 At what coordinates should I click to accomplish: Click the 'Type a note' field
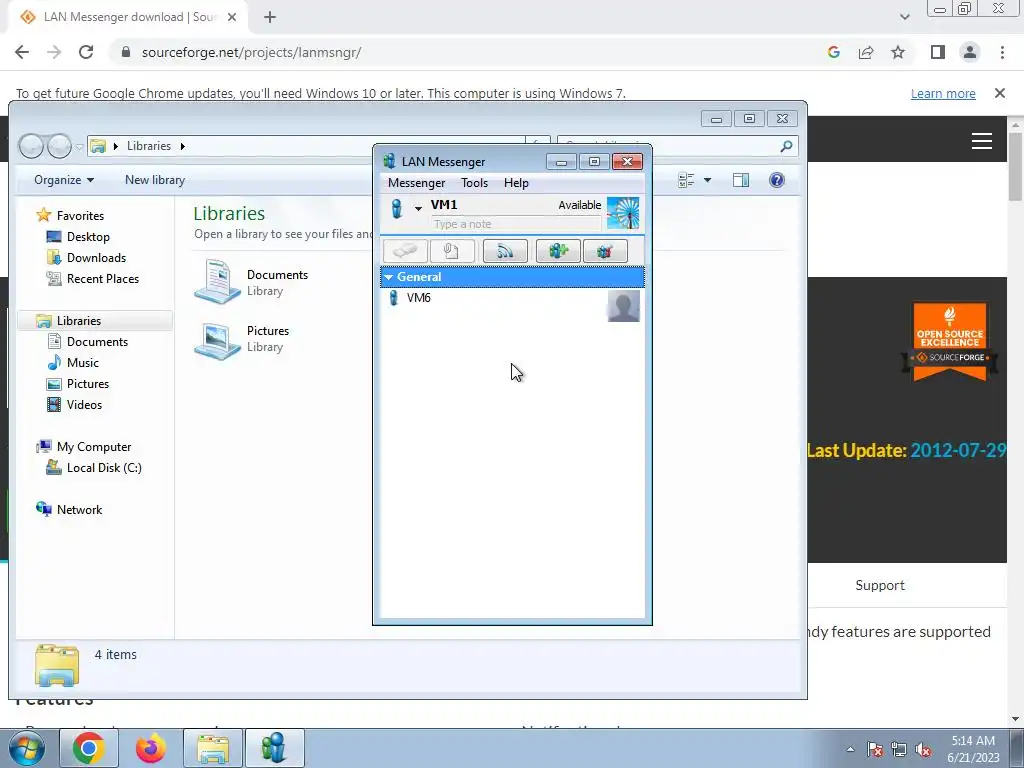[516, 224]
